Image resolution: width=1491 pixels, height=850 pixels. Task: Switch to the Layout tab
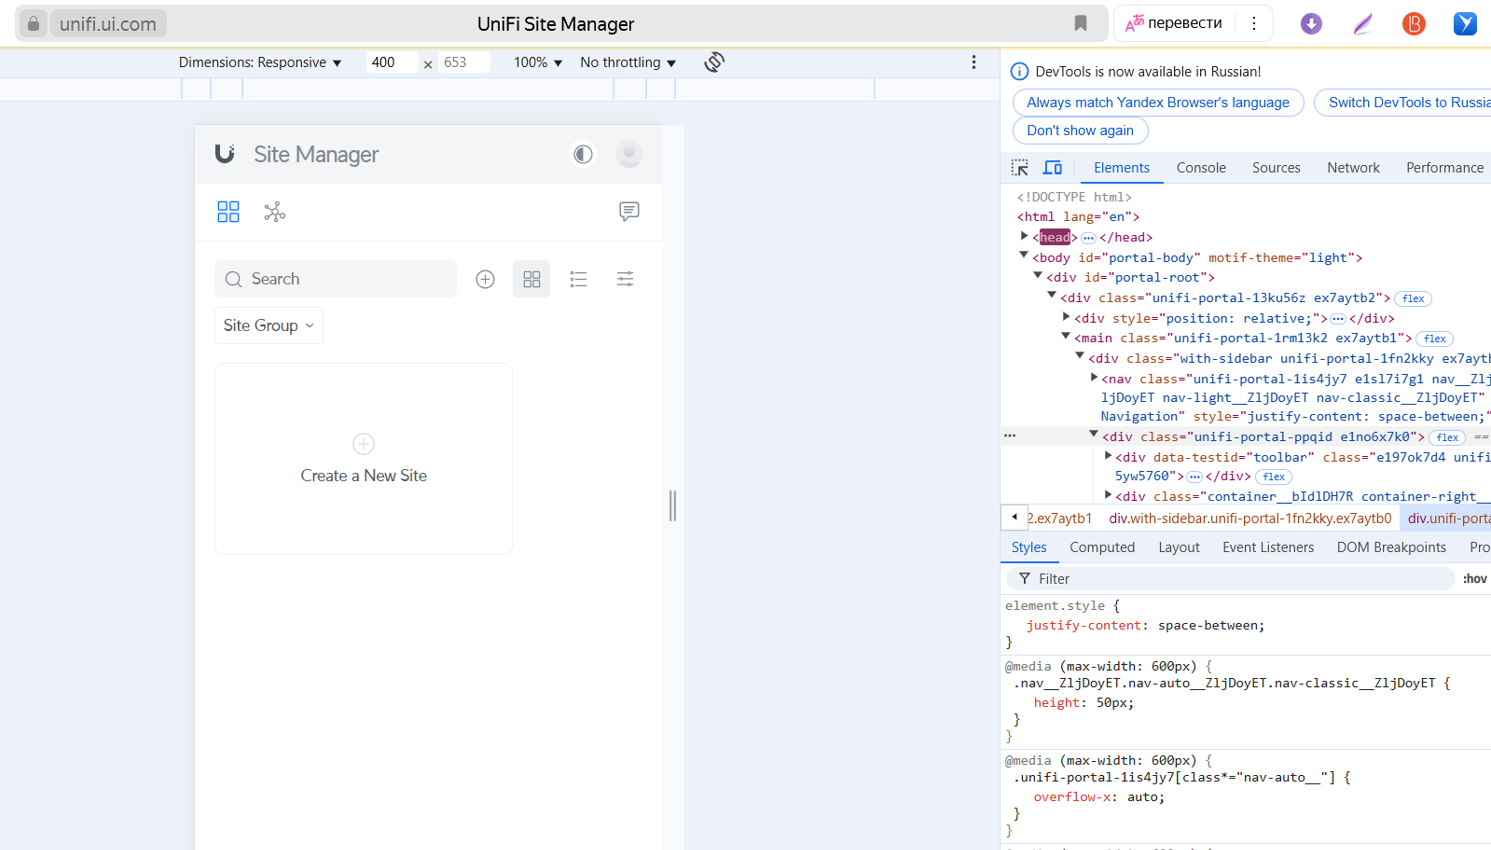point(1179,547)
